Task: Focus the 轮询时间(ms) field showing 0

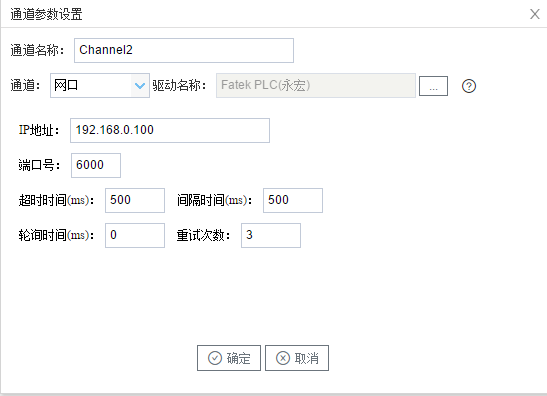Action: click(x=135, y=236)
